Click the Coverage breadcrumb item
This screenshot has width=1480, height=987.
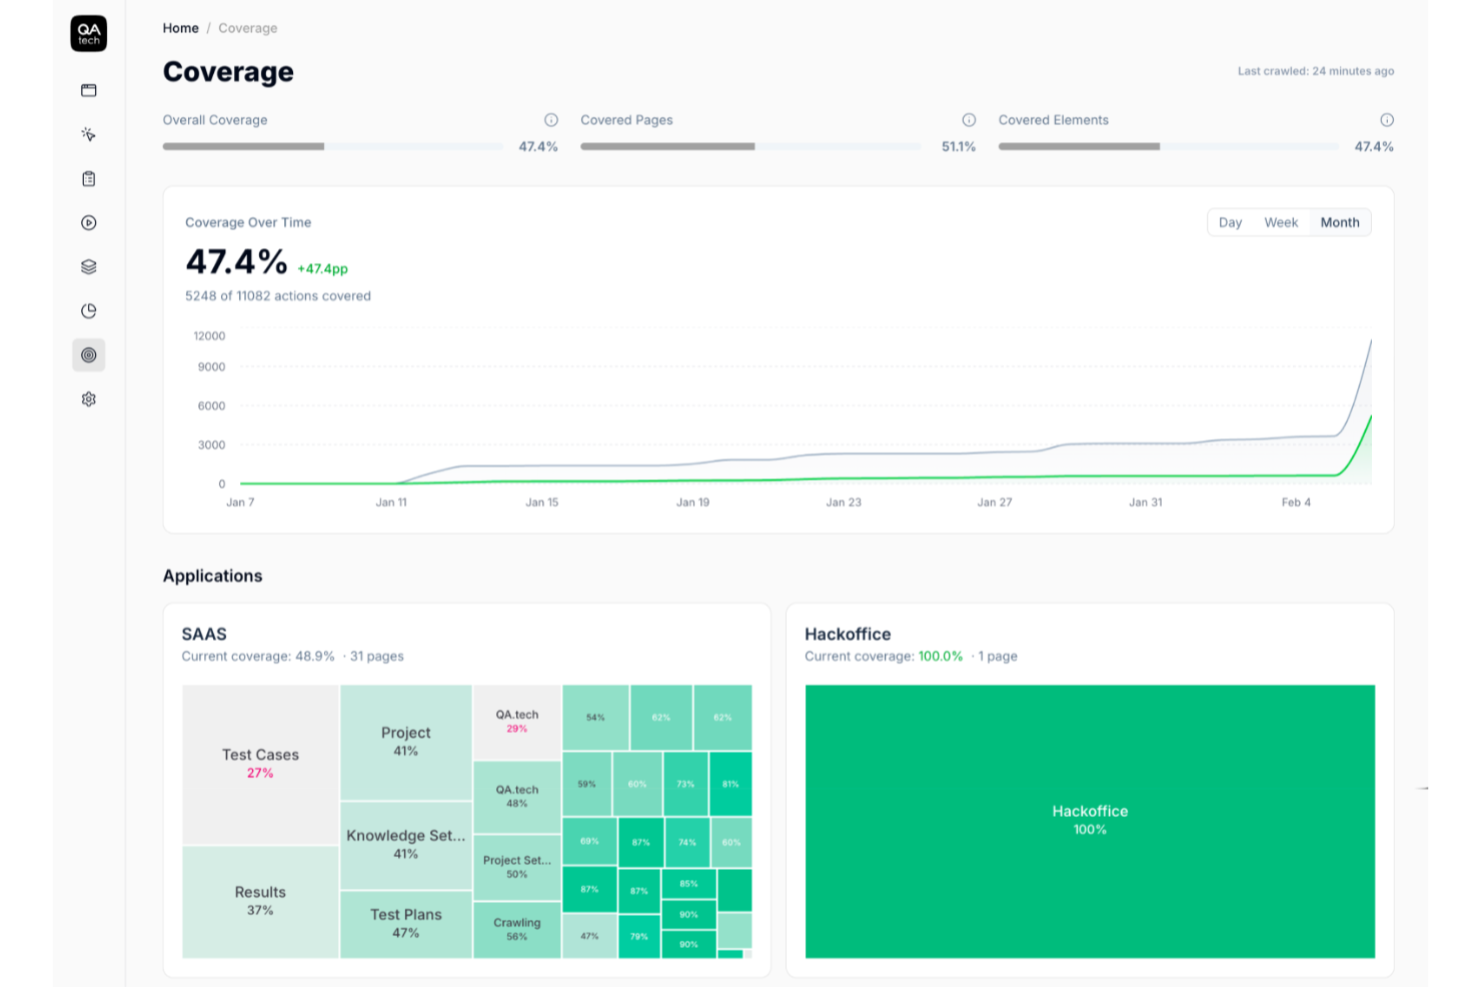click(x=247, y=28)
